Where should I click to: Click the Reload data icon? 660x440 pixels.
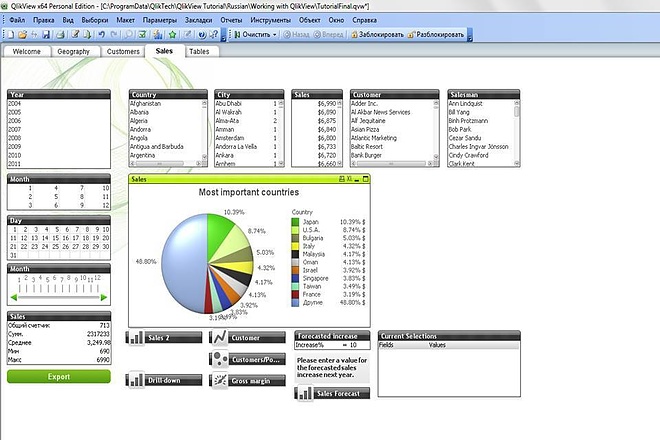87,35
